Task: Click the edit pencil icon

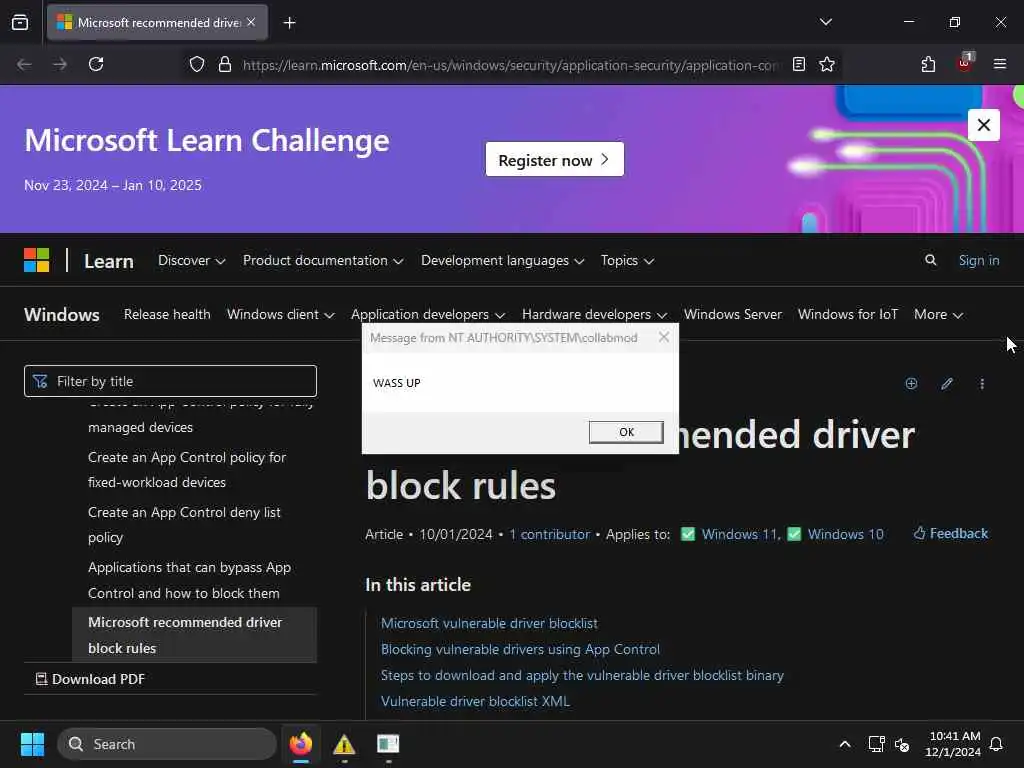Action: pyautogui.click(x=946, y=383)
